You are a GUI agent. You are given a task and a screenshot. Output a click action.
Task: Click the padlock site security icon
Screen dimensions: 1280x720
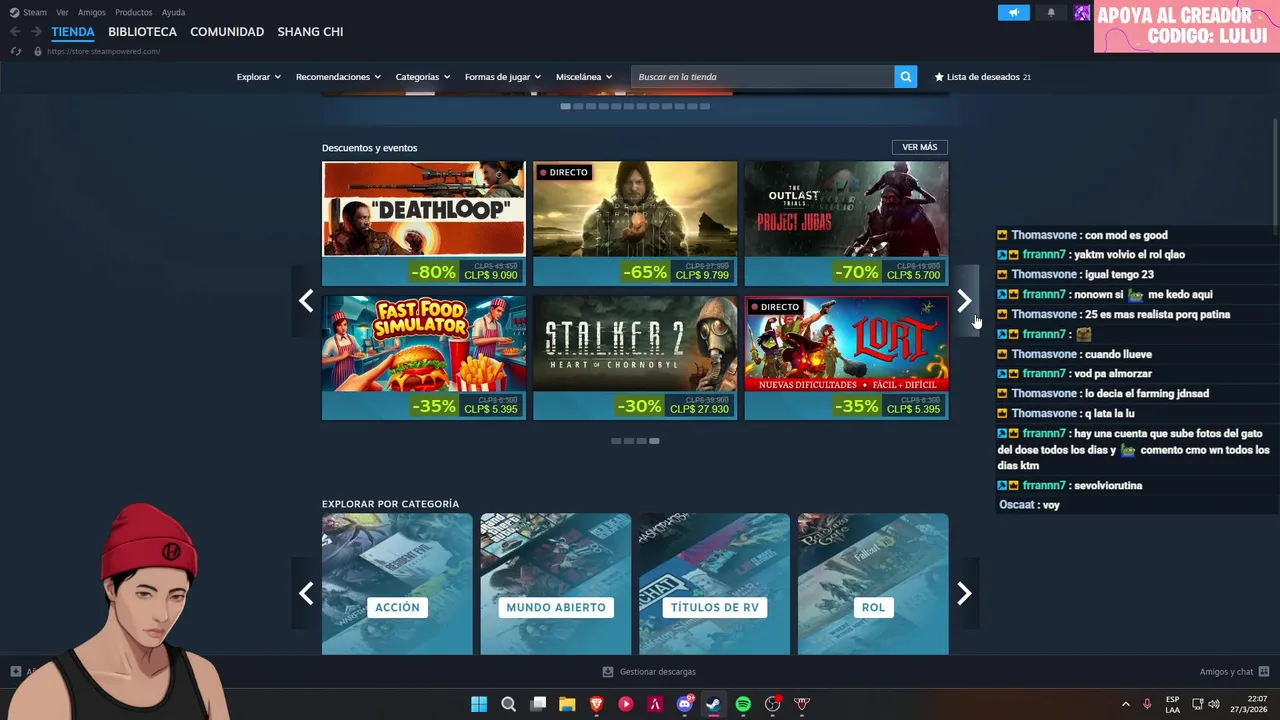pos(38,51)
